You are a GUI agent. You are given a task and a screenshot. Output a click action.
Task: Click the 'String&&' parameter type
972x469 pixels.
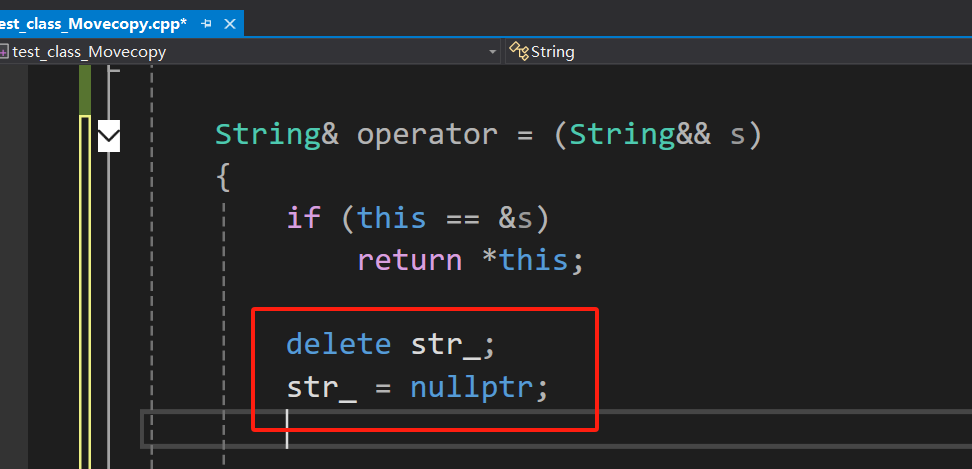(x=640, y=135)
